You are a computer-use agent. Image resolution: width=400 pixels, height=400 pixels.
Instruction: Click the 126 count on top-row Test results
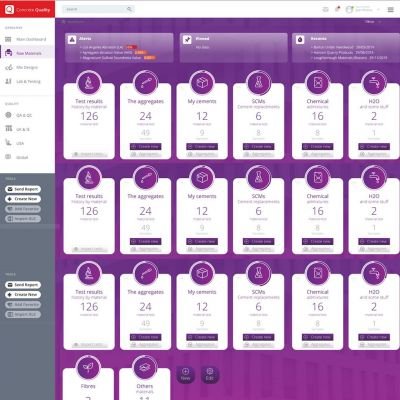click(x=89, y=116)
